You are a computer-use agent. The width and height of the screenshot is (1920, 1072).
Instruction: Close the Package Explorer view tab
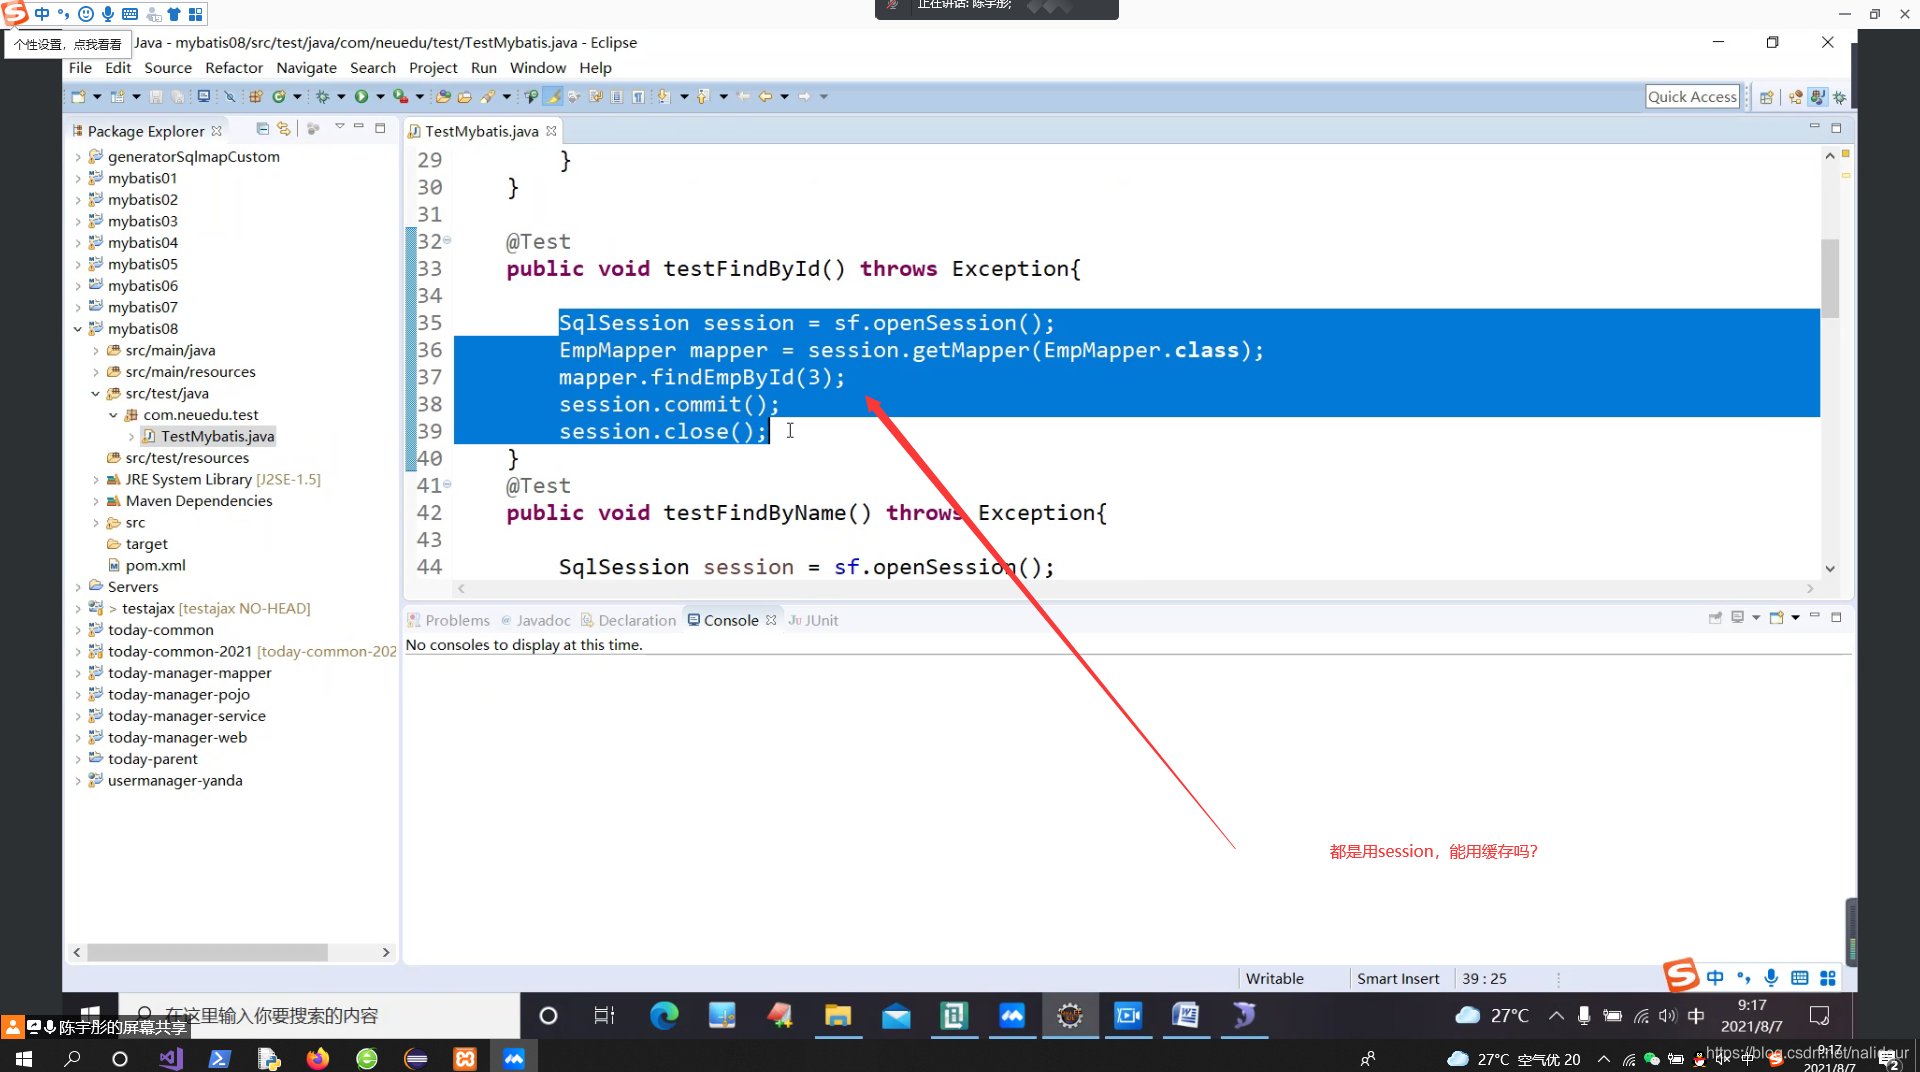(217, 131)
